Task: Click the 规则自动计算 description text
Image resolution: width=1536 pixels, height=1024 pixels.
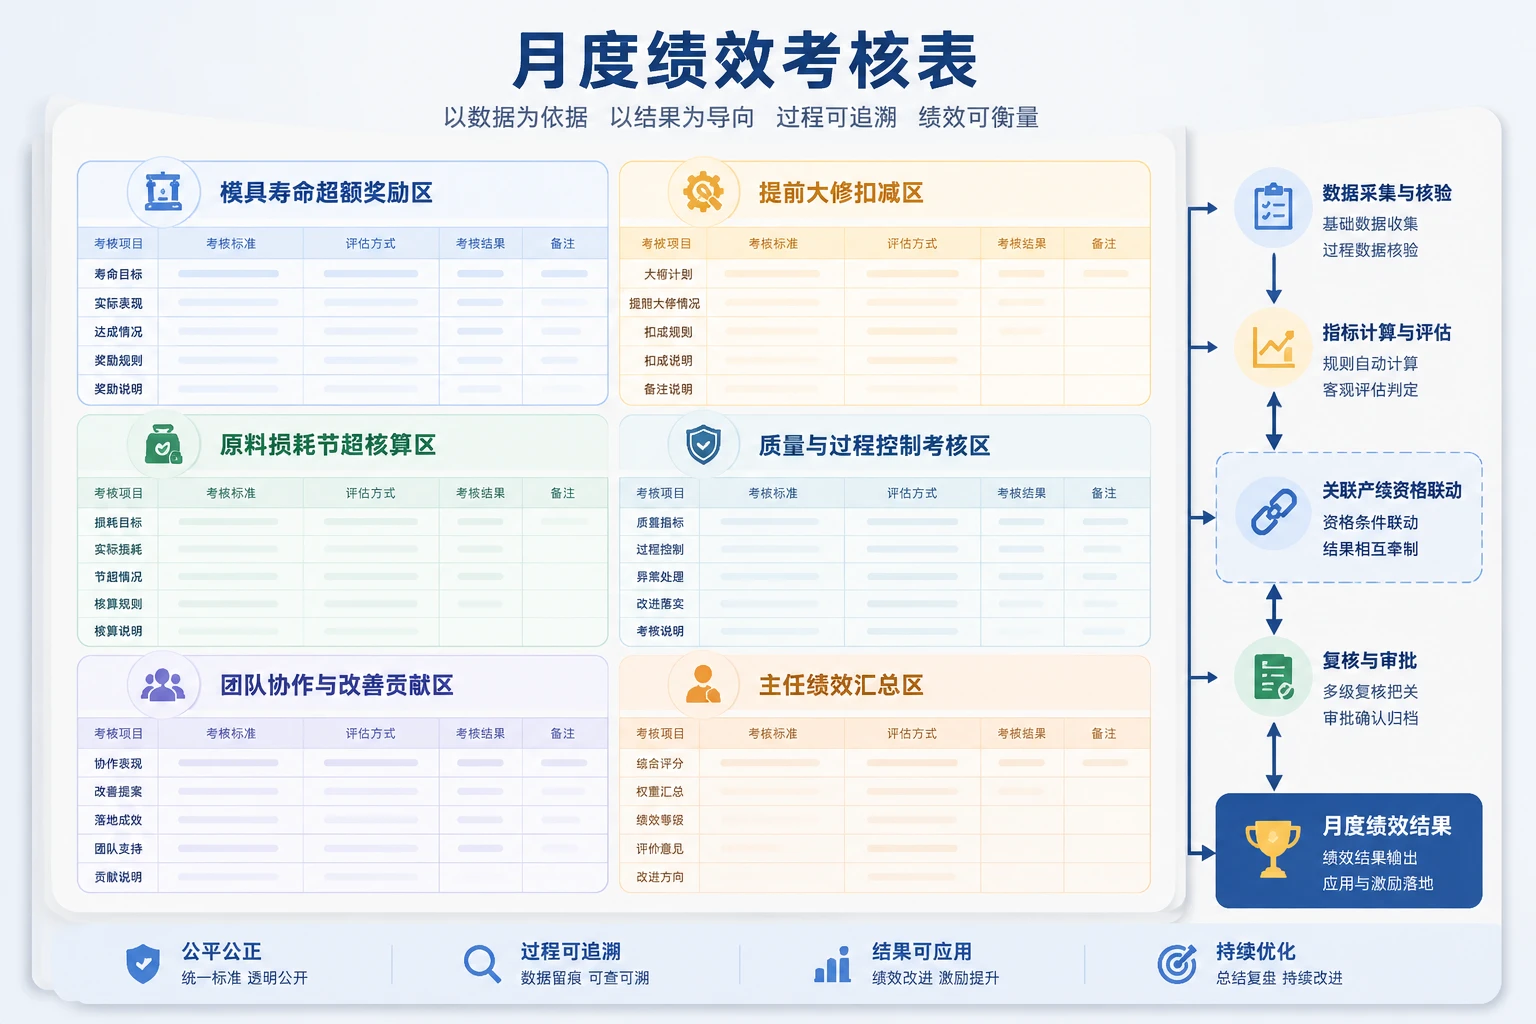Action: (1370, 364)
